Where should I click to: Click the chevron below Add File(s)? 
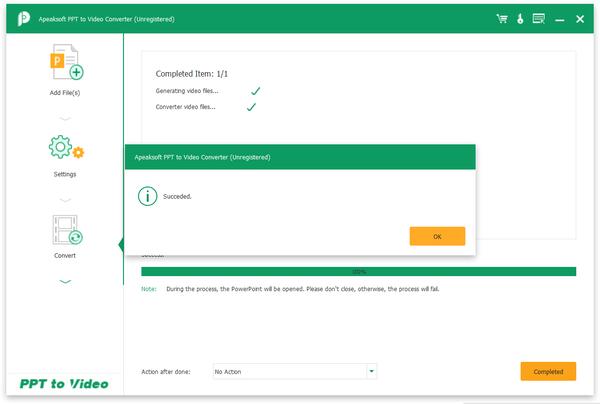click(65, 119)
